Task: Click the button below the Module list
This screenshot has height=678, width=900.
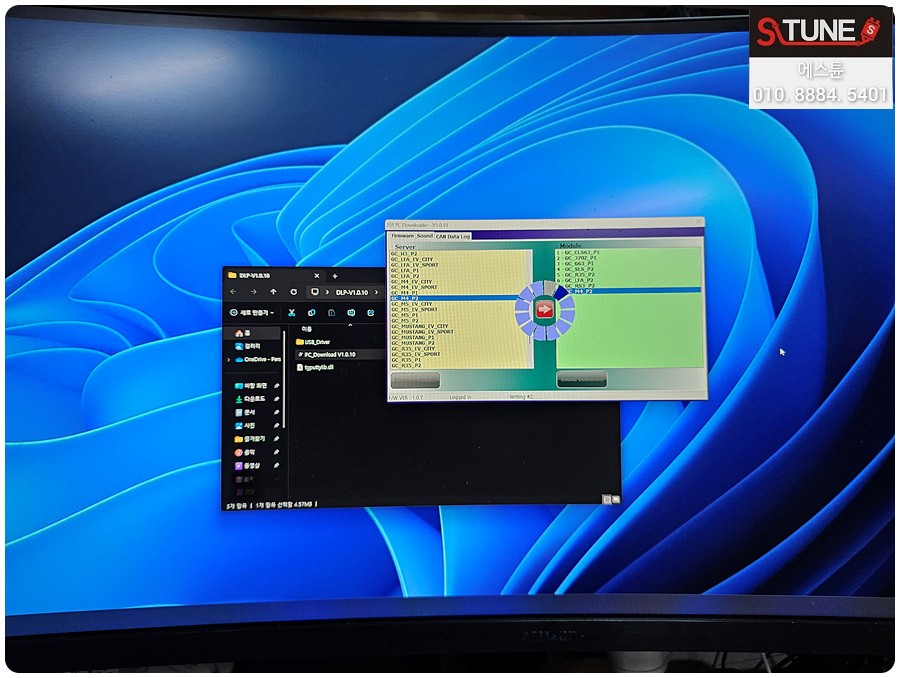Action: 581,380
